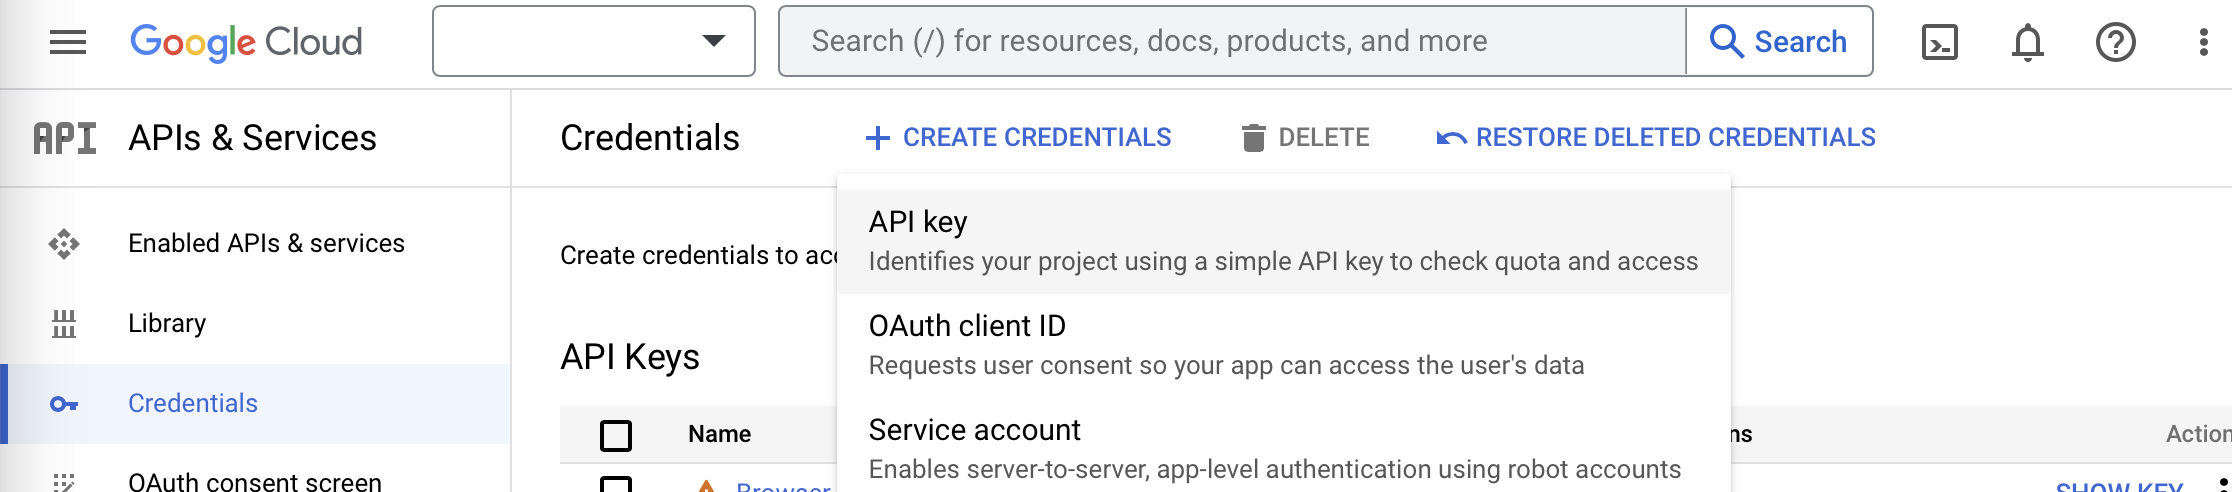
Task: Click the Search button
Action: [x=1779, y=41]
